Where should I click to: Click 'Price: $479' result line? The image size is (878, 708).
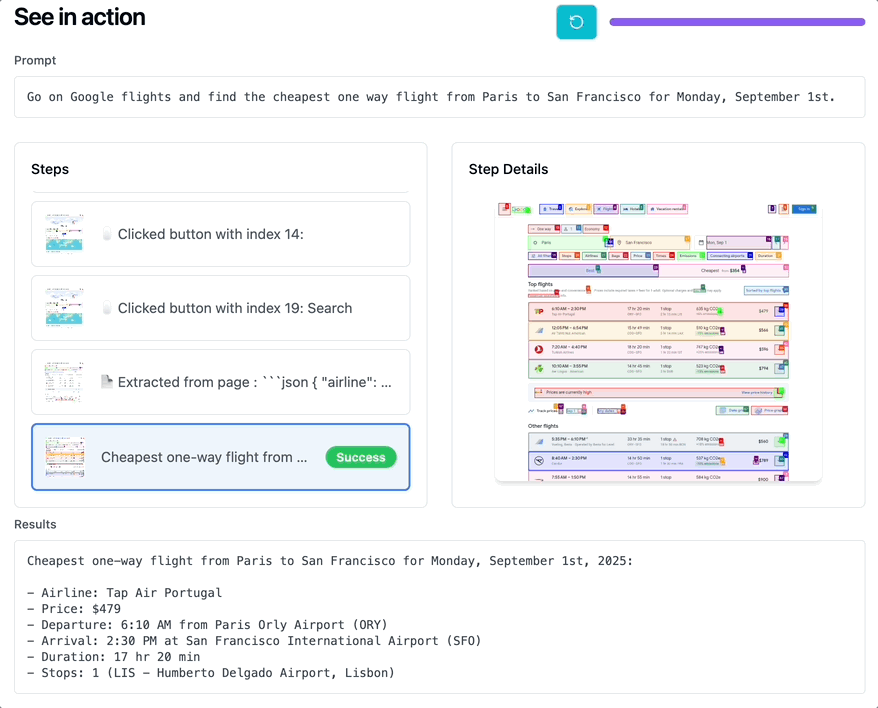point(74,609)
